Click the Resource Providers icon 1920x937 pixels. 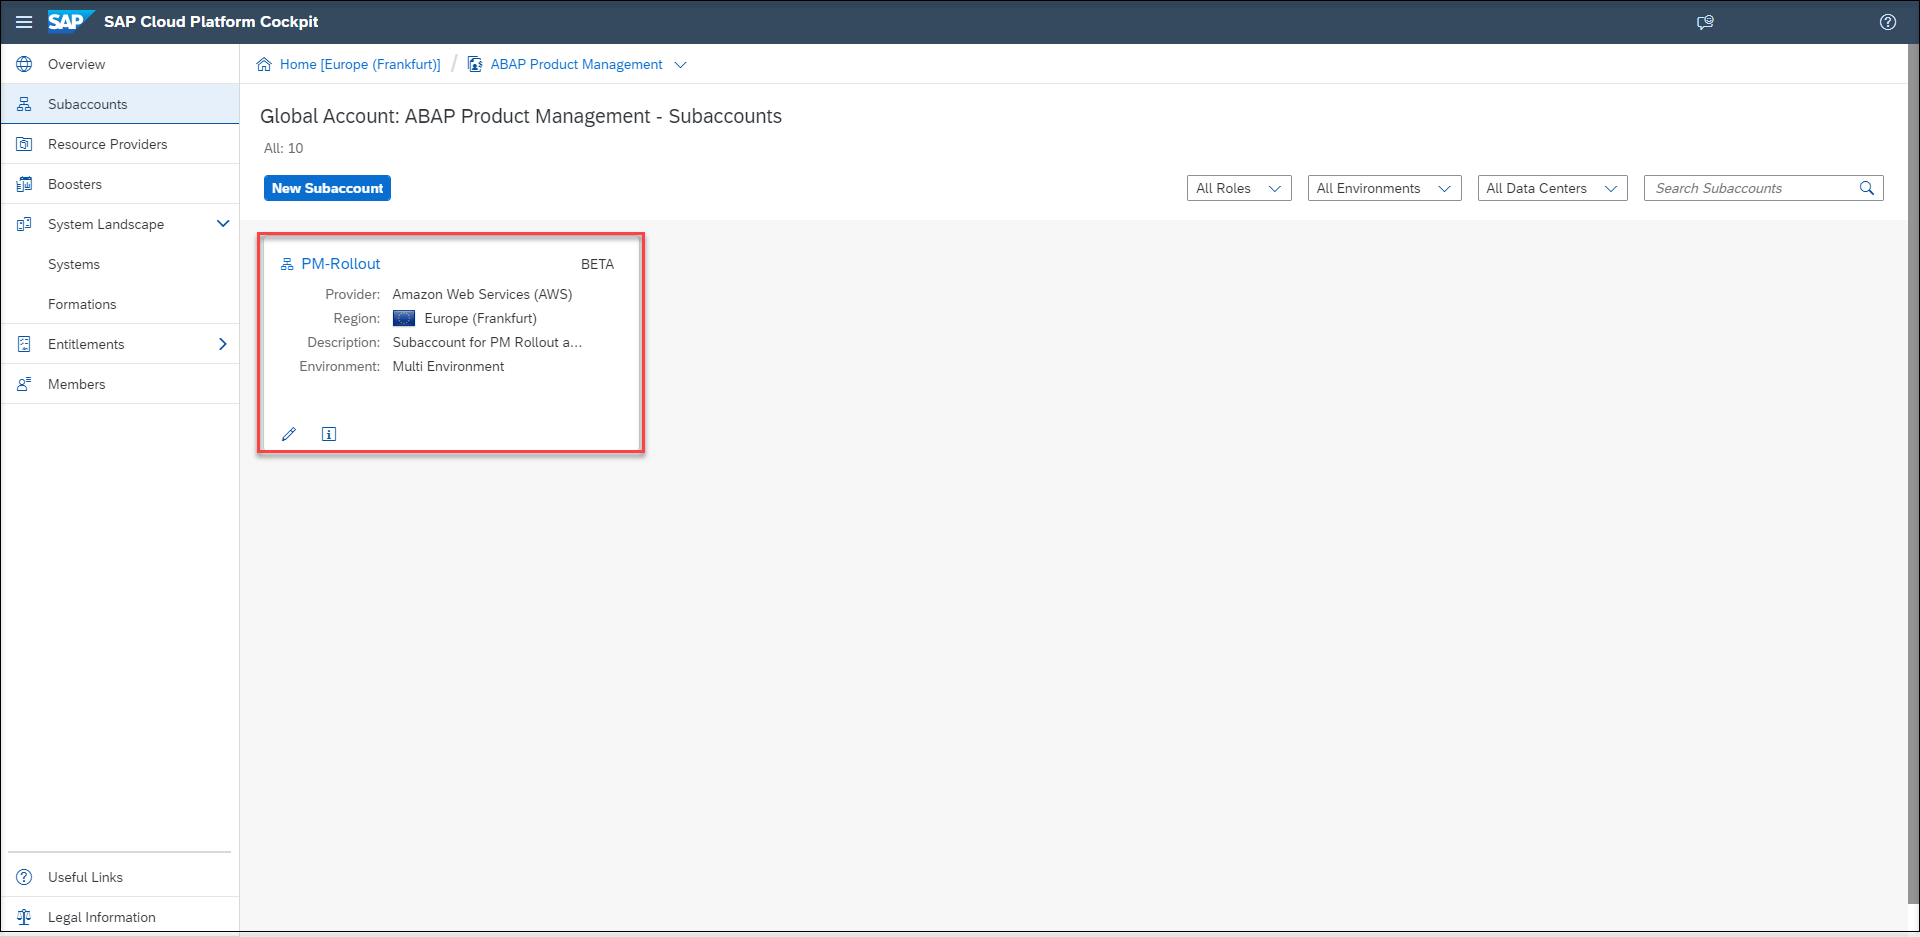coord(24,144)
